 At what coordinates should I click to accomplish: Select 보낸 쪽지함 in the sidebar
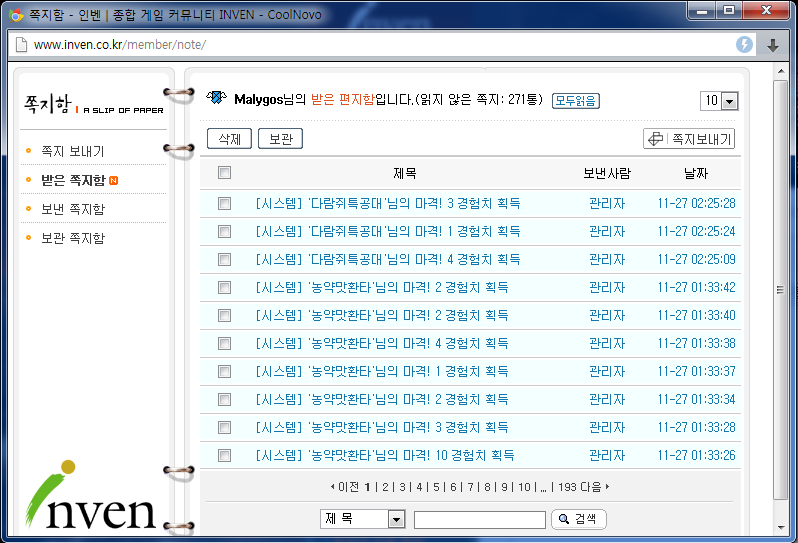click(x=73, y=209)
